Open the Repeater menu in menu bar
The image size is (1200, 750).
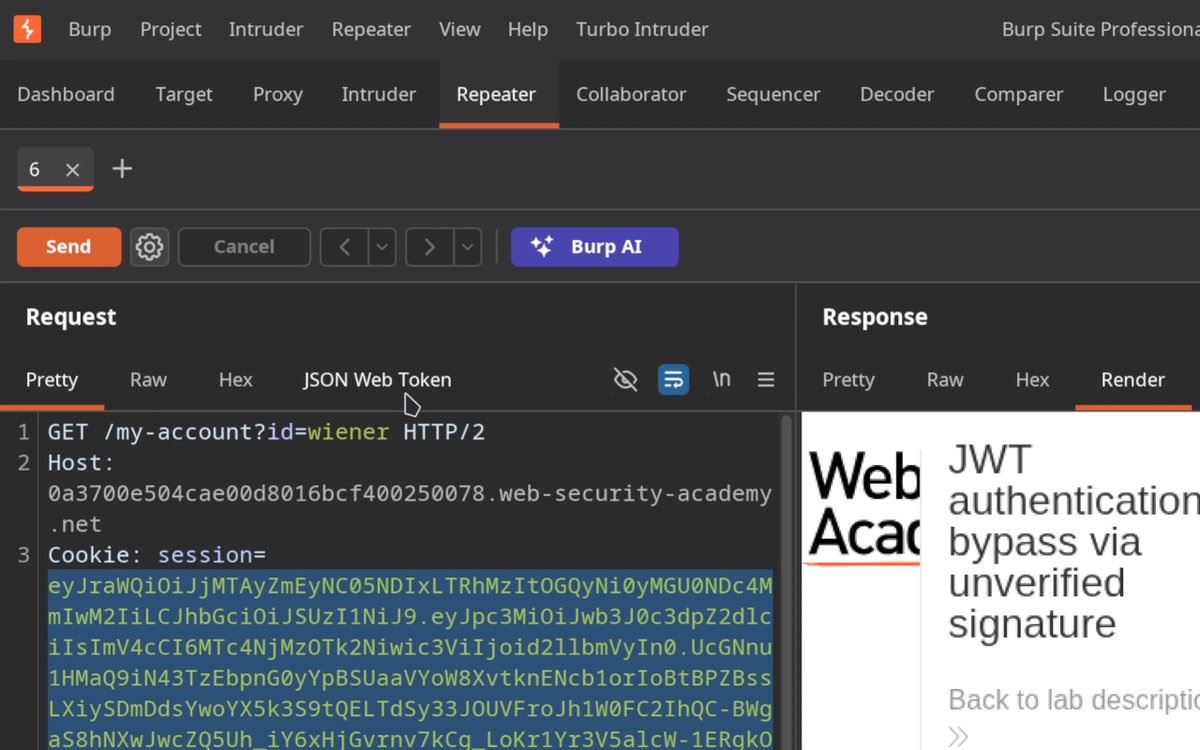point(371,29)
